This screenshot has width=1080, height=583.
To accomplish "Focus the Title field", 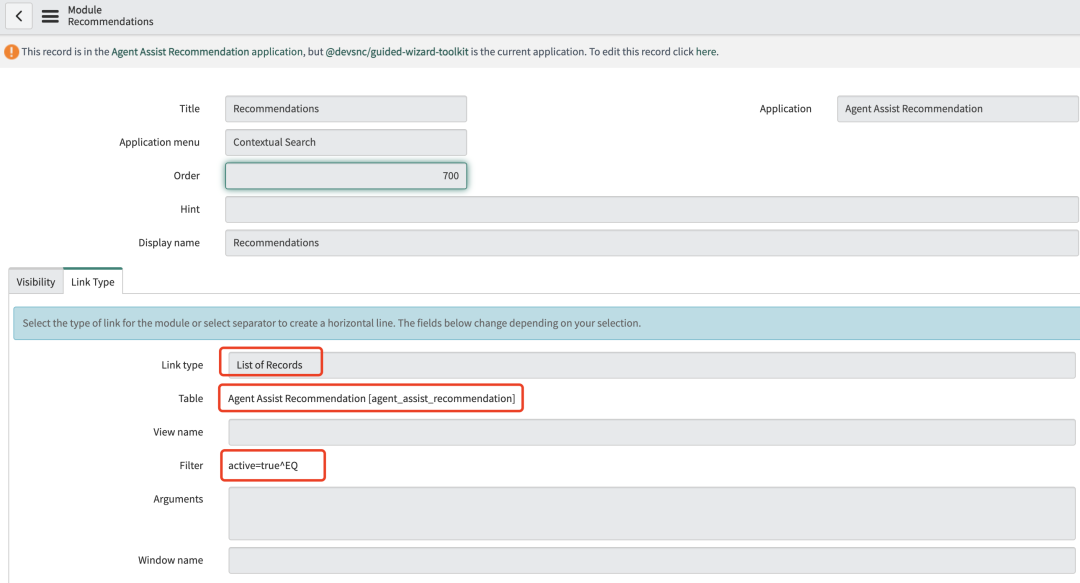I will [346, 109].
